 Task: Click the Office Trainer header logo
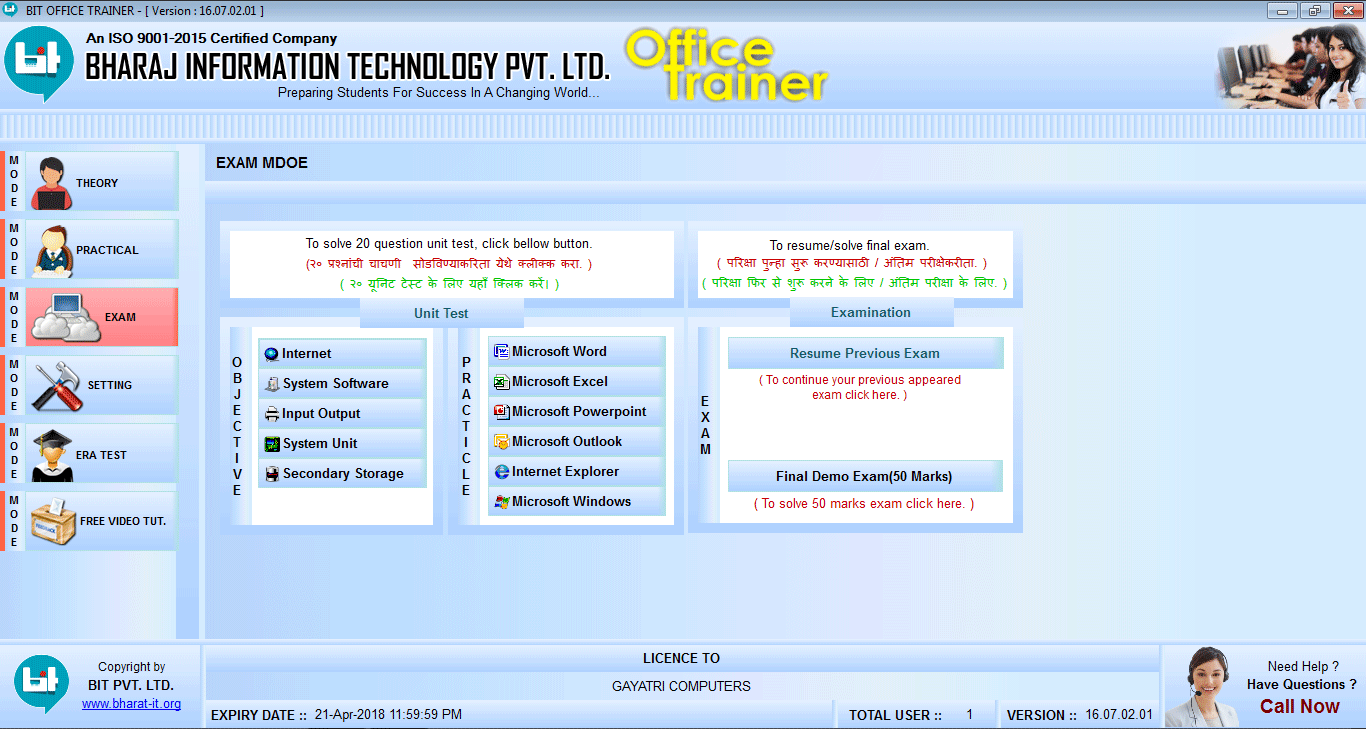727,66
